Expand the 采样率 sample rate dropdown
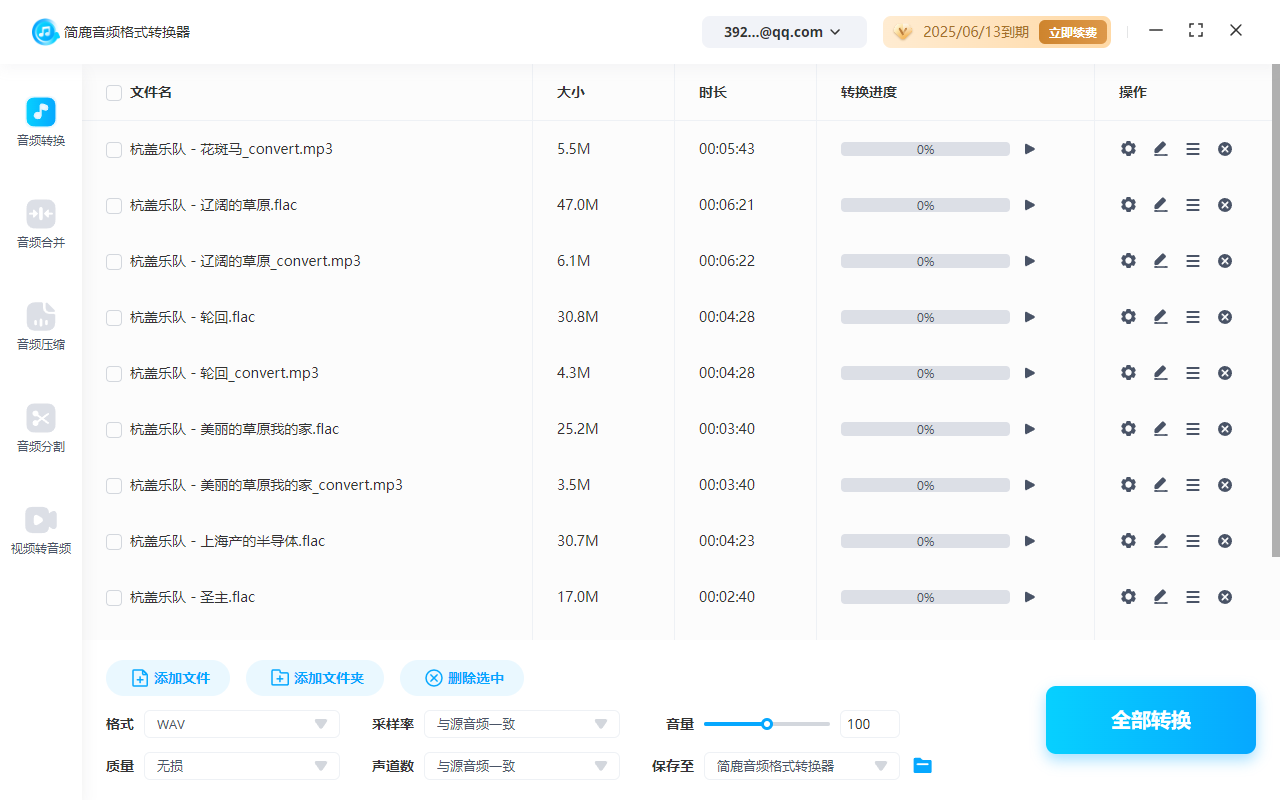The width and height of the screenshot is (1280, 800). [x=521, y=723]
